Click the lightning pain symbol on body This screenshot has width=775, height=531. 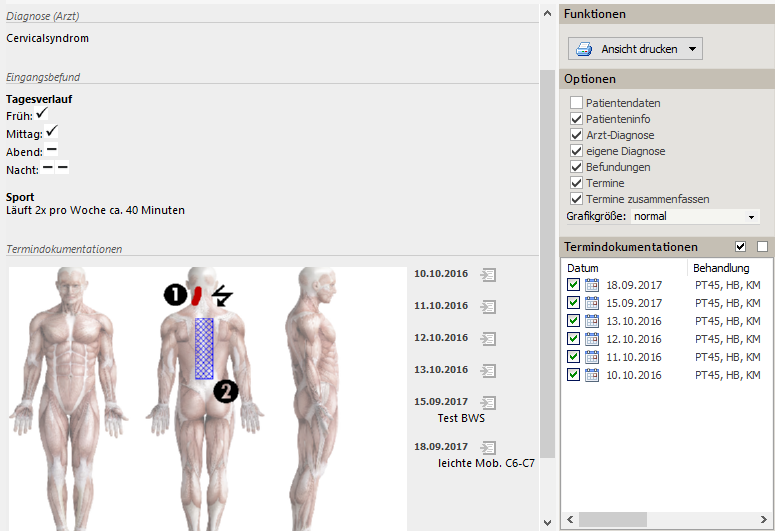tap(222, 294)
